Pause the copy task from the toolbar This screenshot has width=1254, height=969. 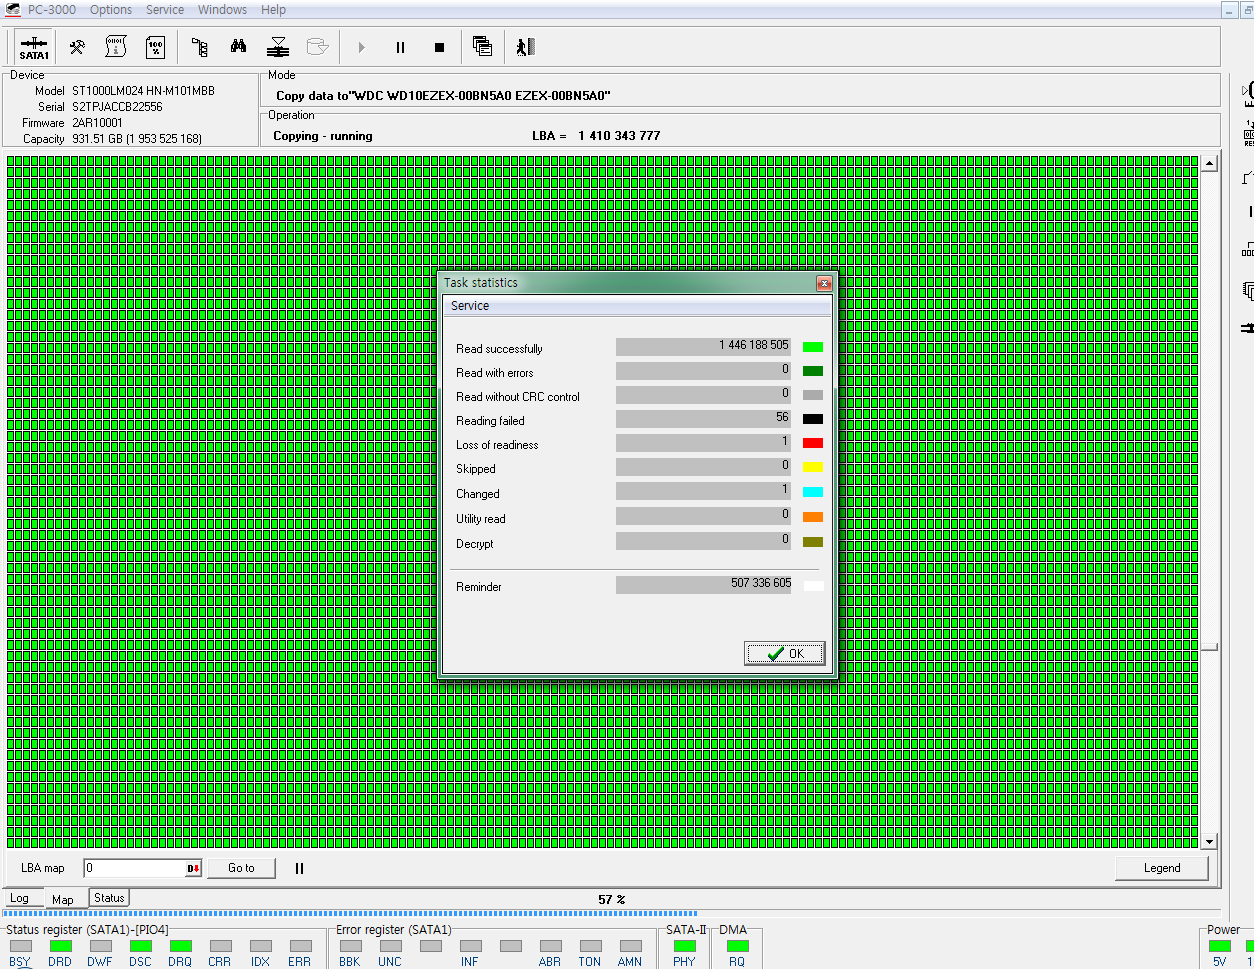pos(400,47)
